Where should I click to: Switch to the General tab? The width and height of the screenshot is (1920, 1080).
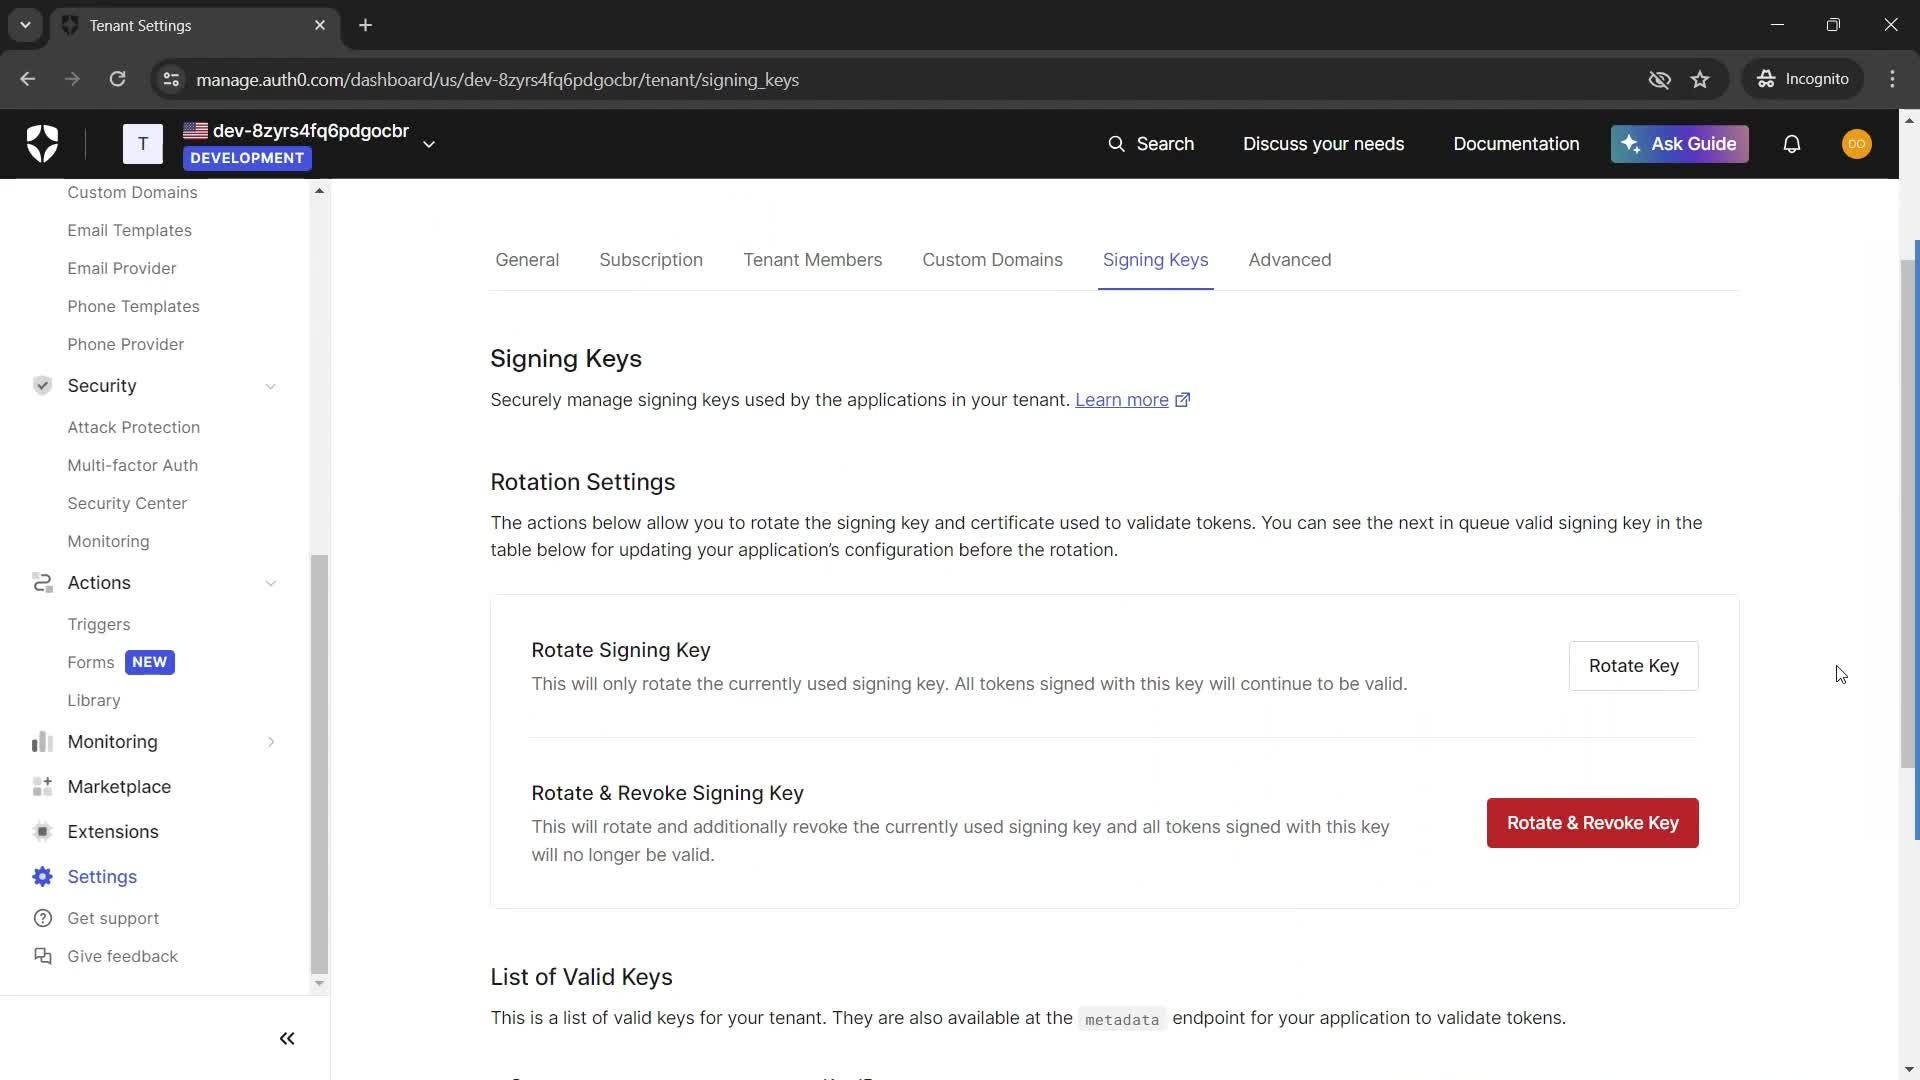pos(527,260)
